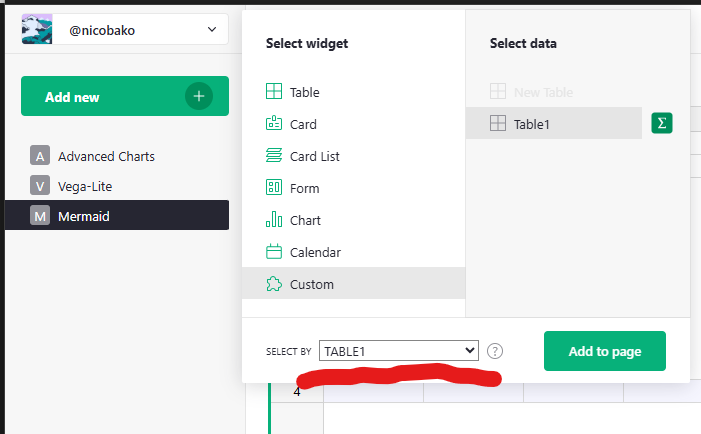Click the nicobako profile avatar thumbnail

coord(38,29)
